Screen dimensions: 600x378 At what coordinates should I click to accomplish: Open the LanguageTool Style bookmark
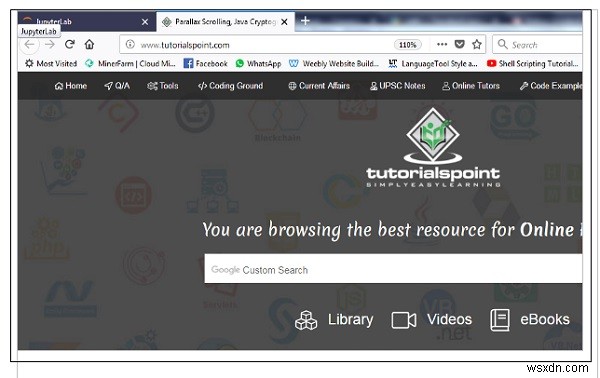click(433, 64)
